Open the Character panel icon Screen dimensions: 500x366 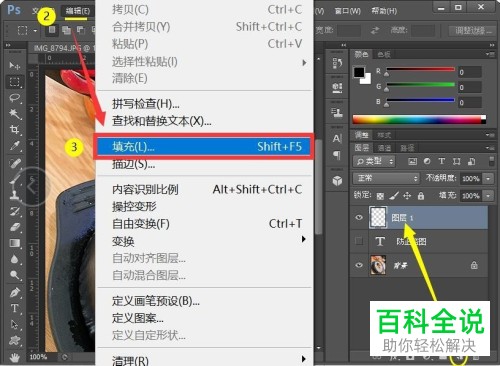click(x=337, y=138)
